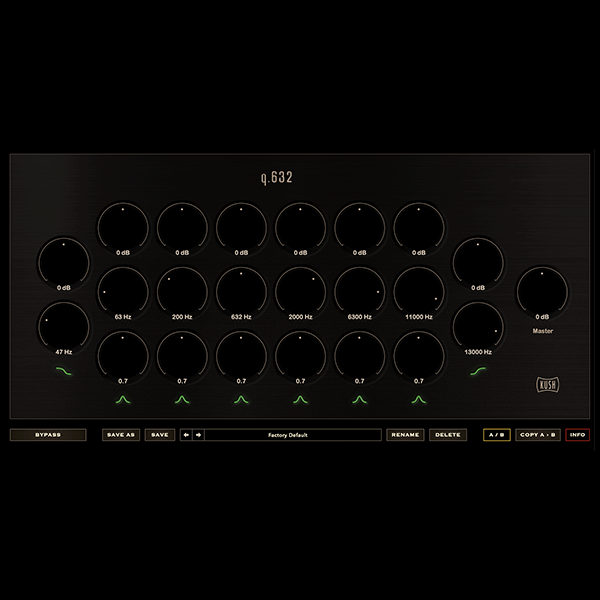Go to next preset with right arrow

[x=198, y=435]
